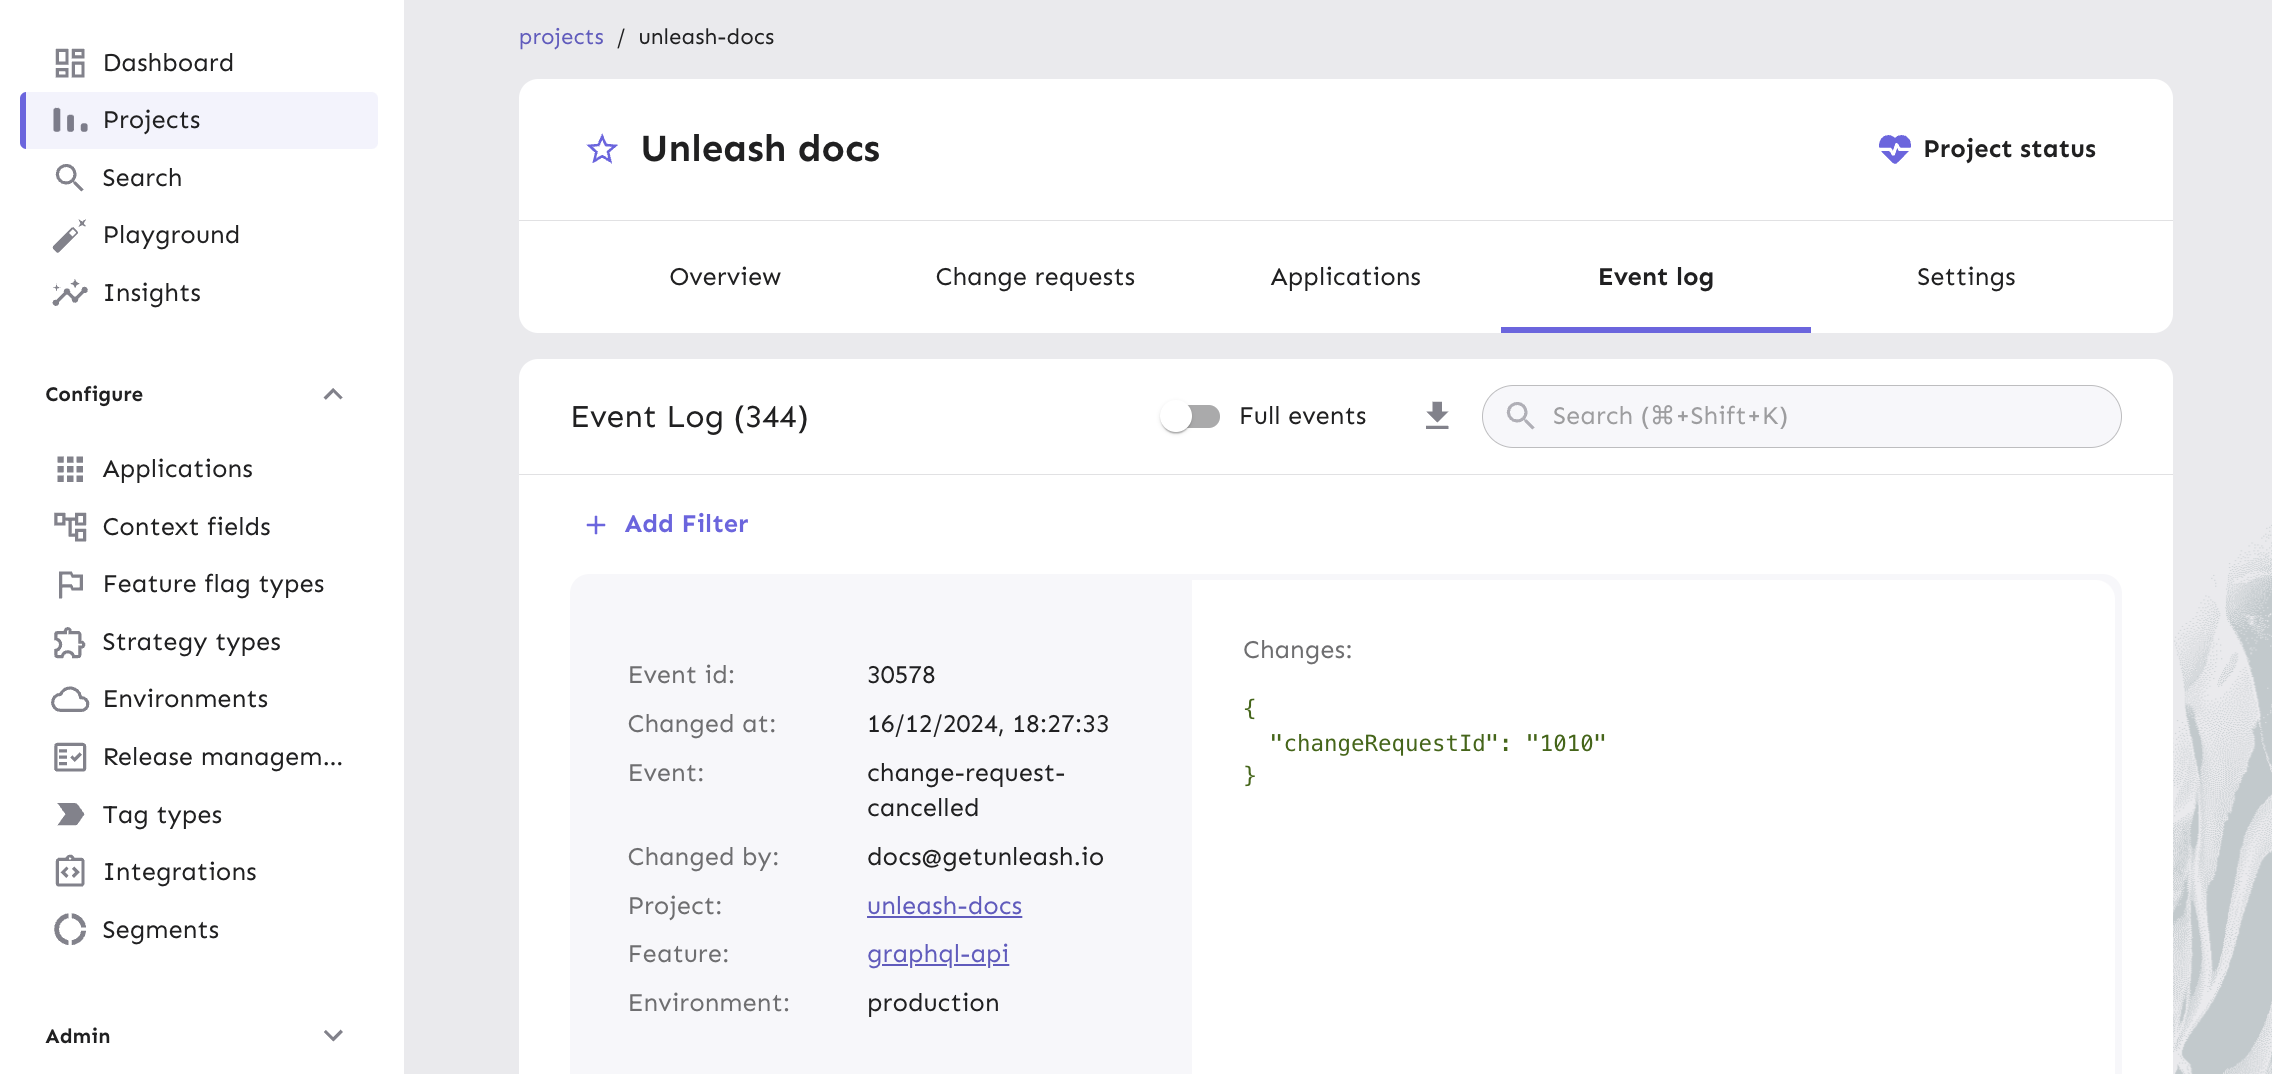The width and height of the screenshot is (2272, 1074).
Task: Open Insights via its chart icon
Action: pyautogui.click(x=69, y=292)
